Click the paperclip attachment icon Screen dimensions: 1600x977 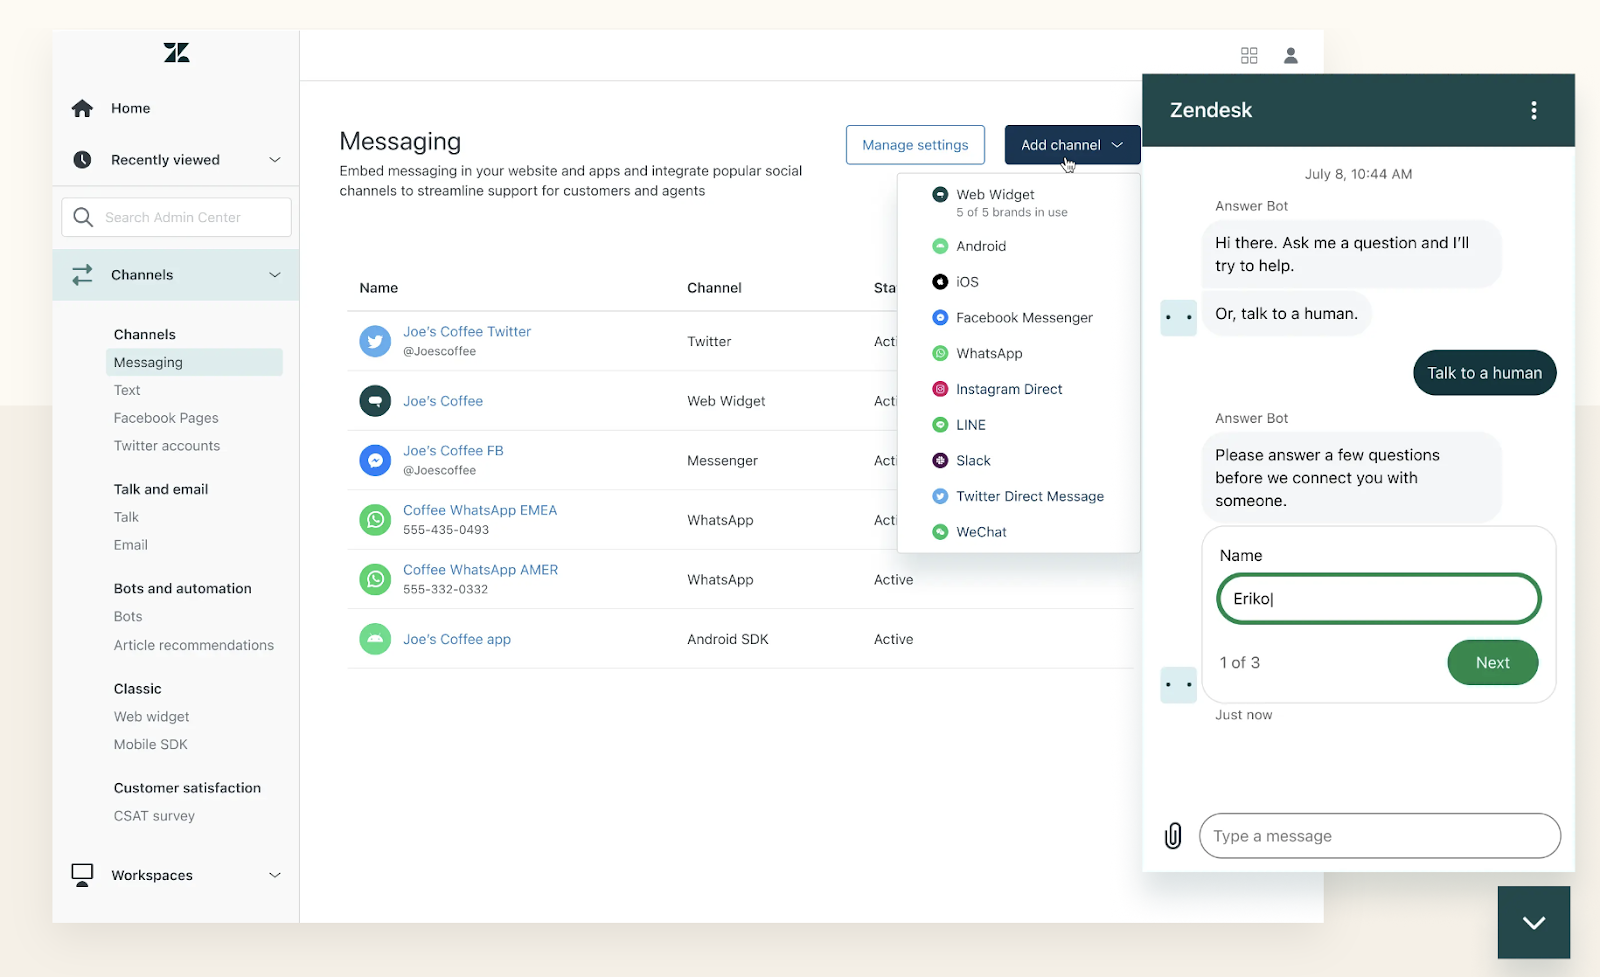tap(1173, 835)
